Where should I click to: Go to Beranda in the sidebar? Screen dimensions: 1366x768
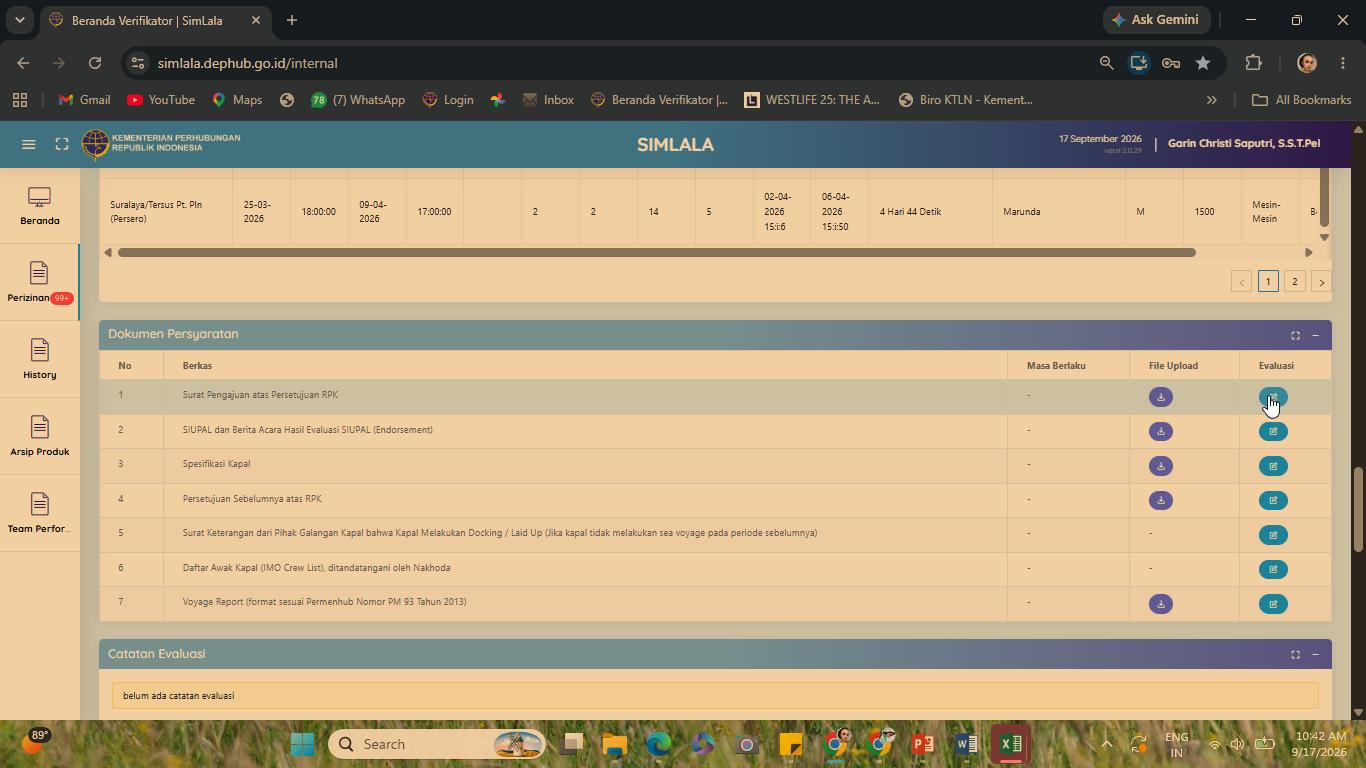tap(40, 206)
